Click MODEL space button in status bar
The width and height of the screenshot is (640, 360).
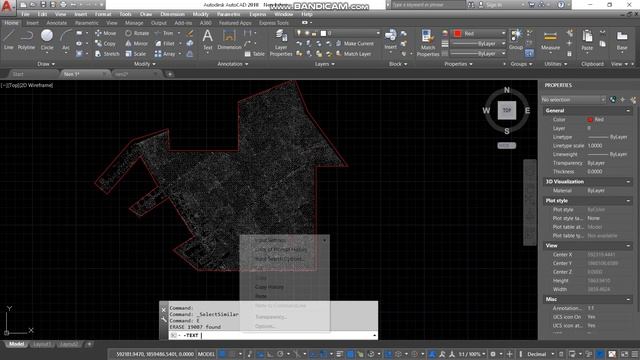coord(206,354)
